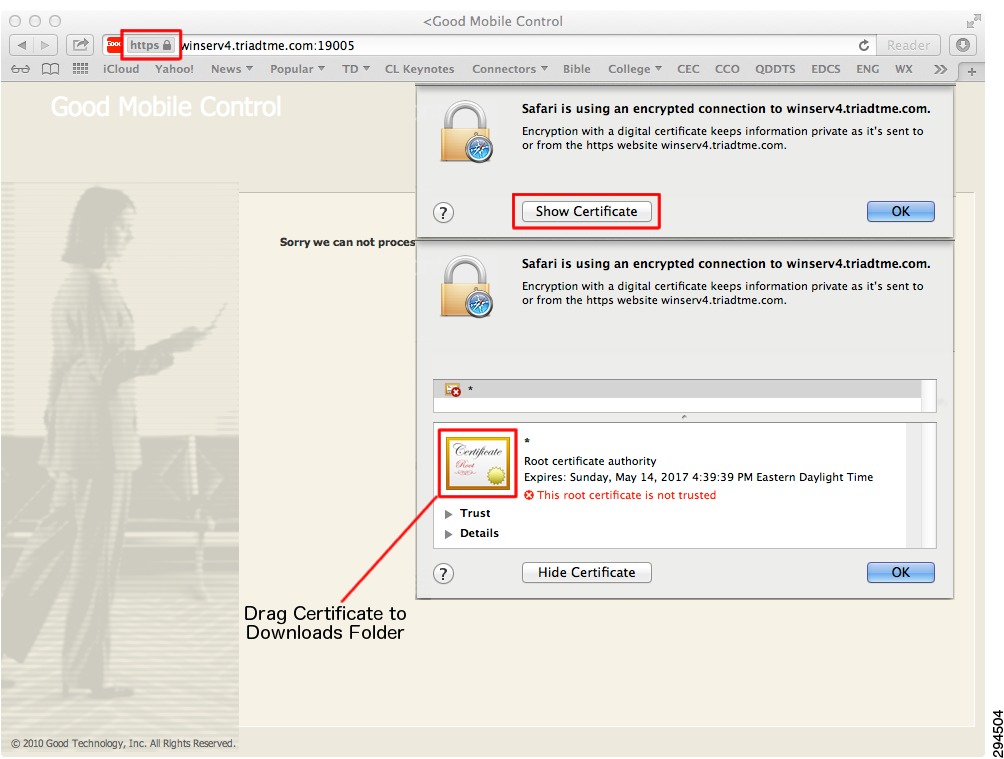Click the Hide Certificate button
The height and width of the screenshot is (759, 1004).
[x=587, y=573]
